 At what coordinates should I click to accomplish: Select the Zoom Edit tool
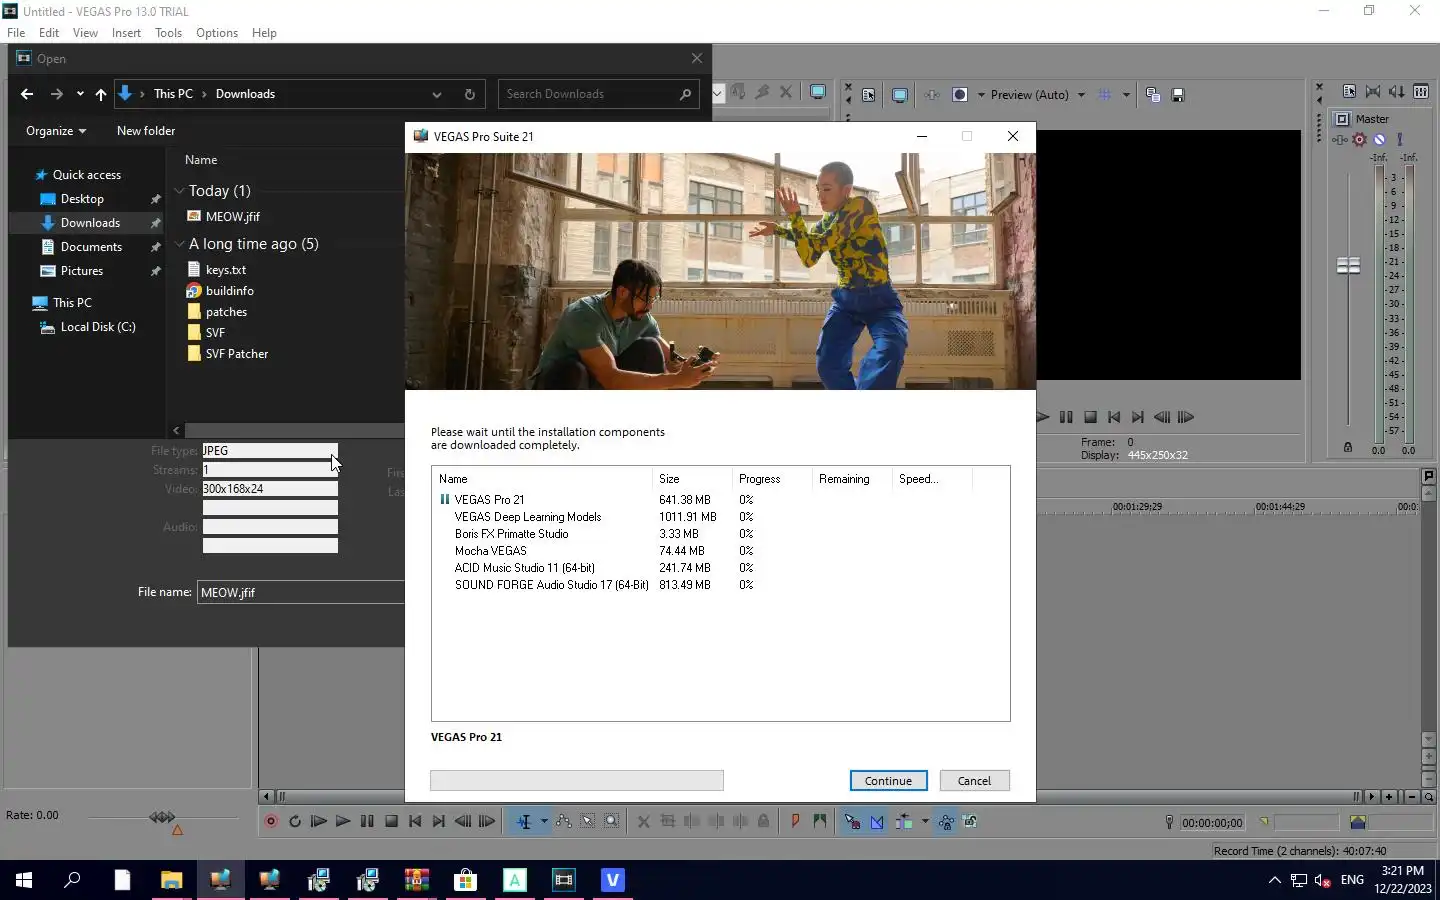[x=612, y=822]
